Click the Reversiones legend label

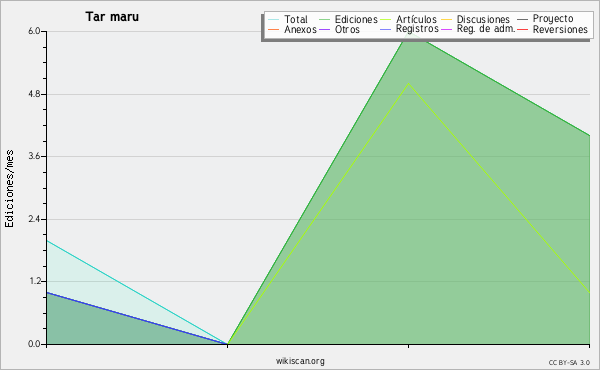(x=560, y=29)
